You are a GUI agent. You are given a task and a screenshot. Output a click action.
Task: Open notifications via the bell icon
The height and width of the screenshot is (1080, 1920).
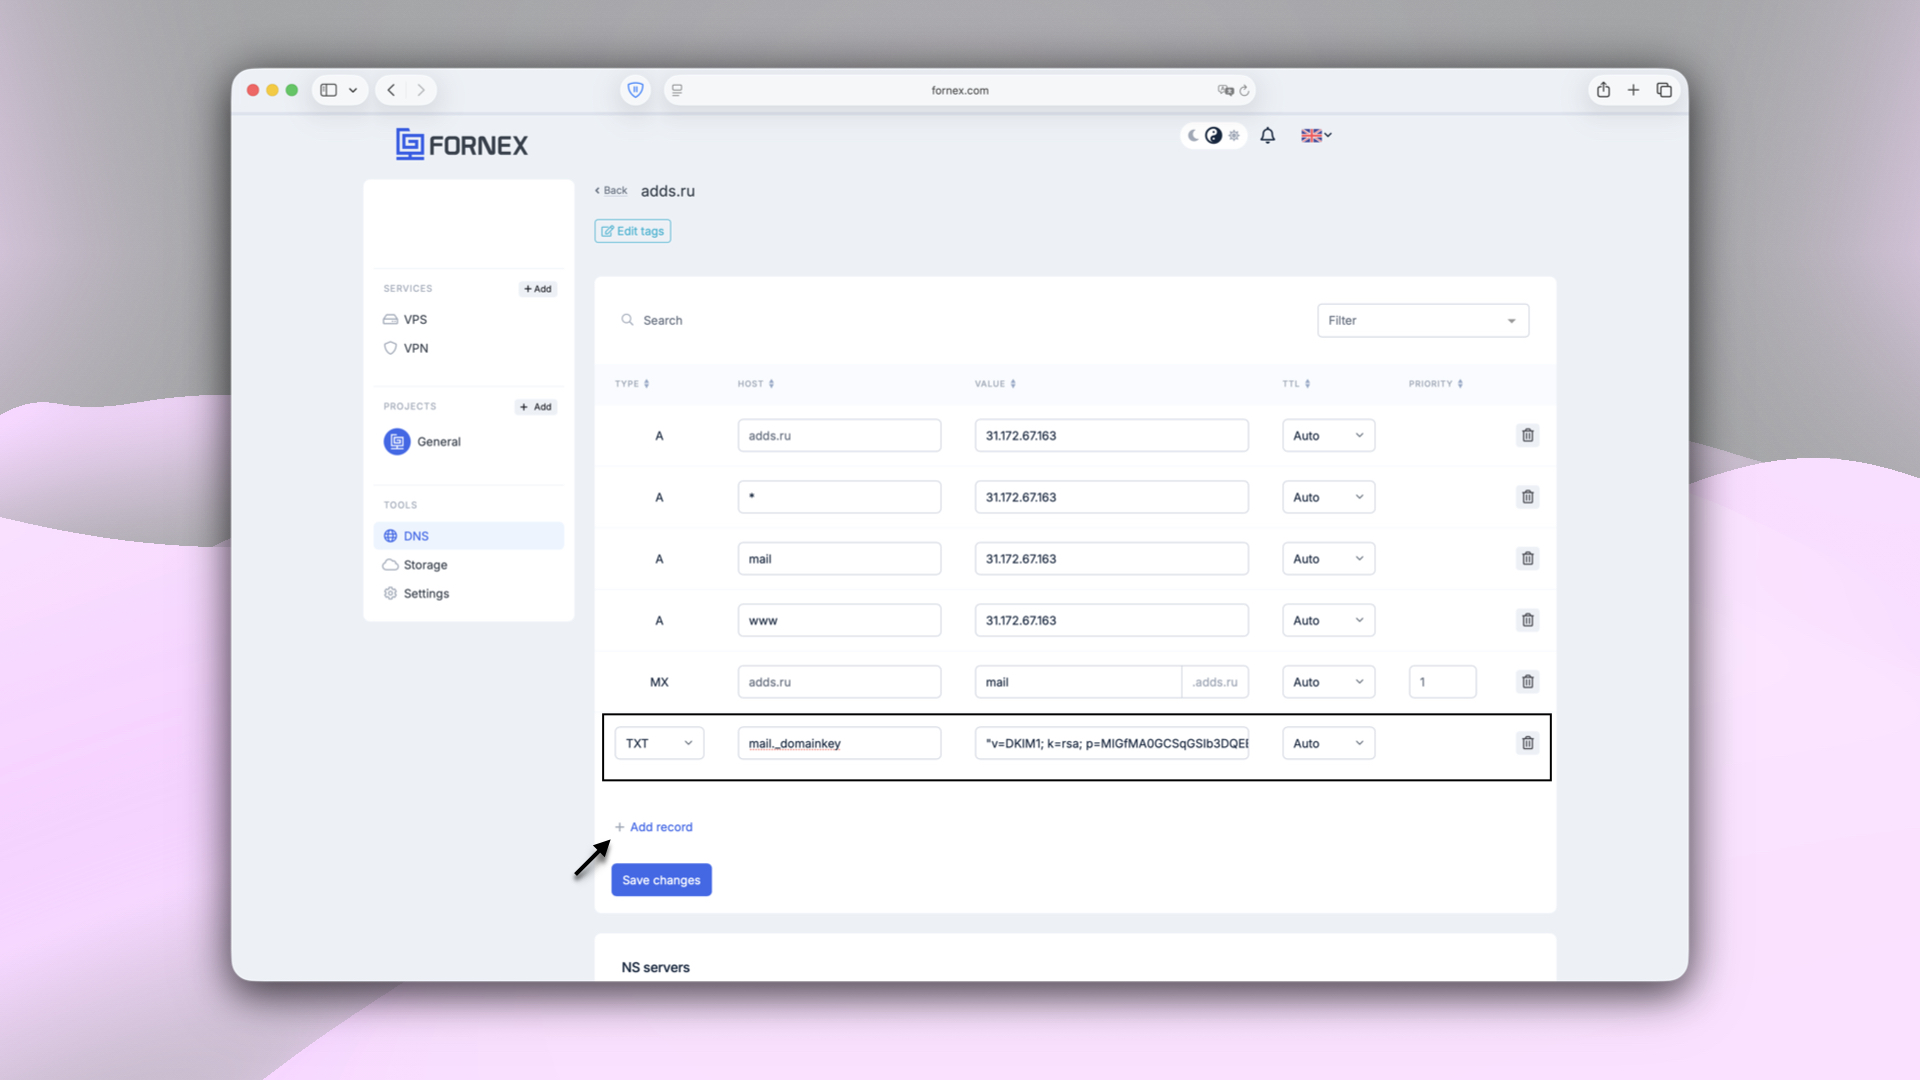tap(1267, 135)
